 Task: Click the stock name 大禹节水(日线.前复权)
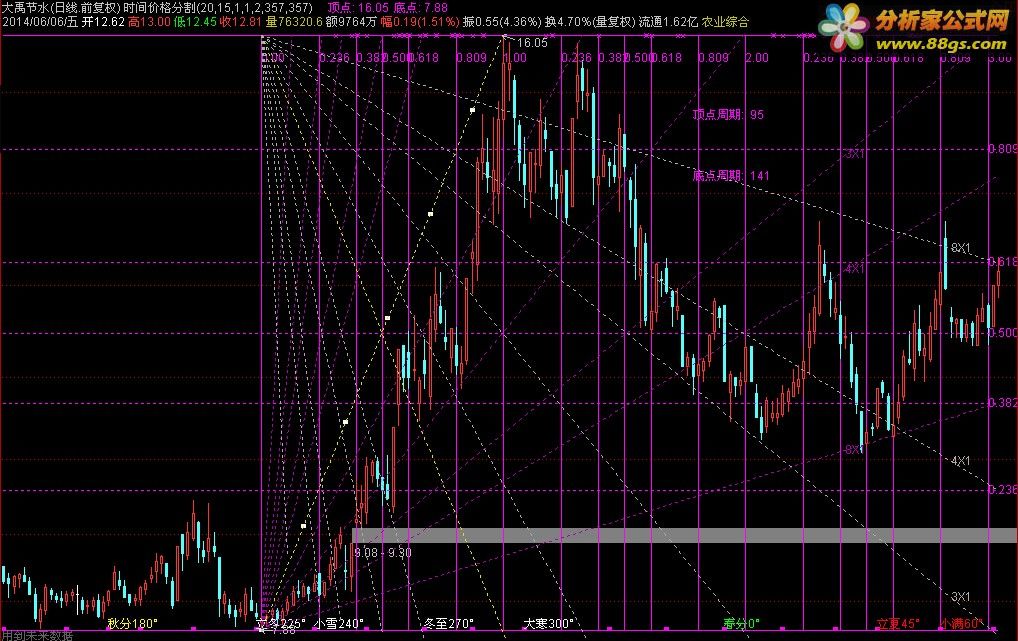click(x=61, y=8)
